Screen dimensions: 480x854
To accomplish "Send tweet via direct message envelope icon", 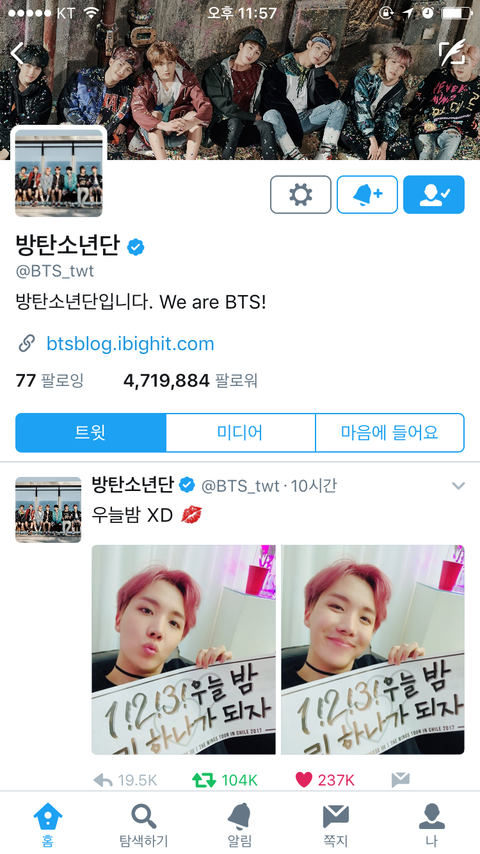I will (400, 780).
